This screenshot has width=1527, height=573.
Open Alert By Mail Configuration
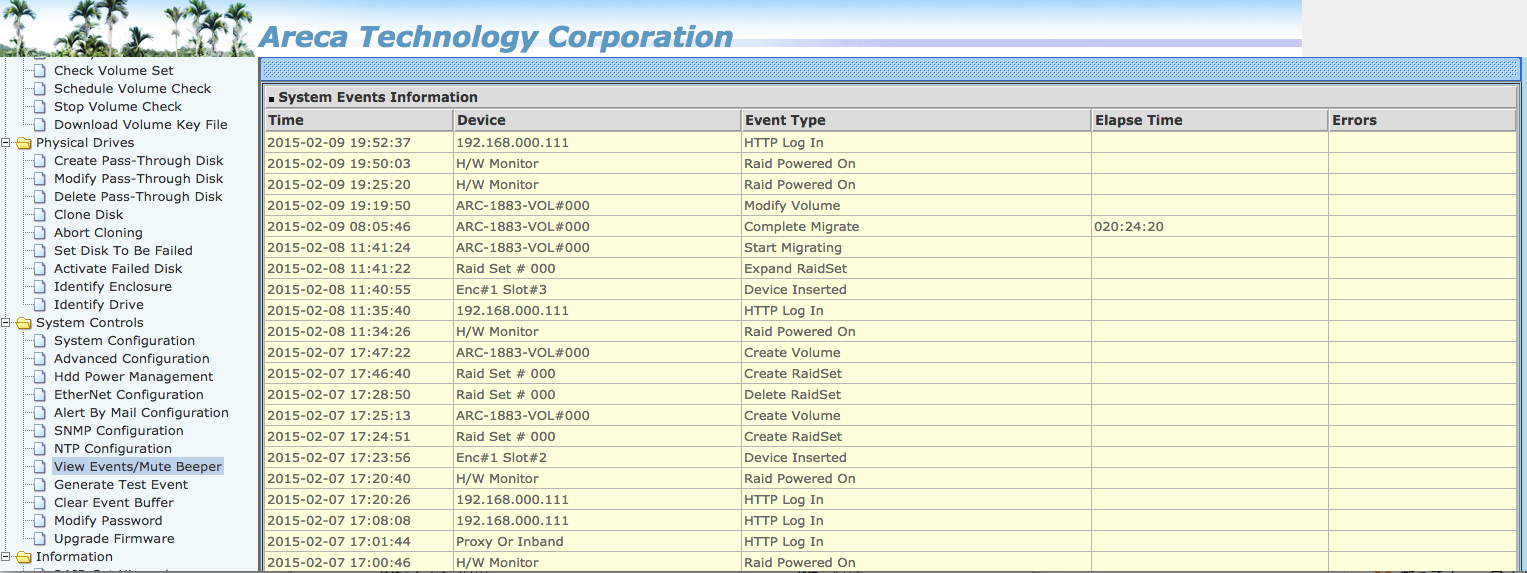(141, 413)
